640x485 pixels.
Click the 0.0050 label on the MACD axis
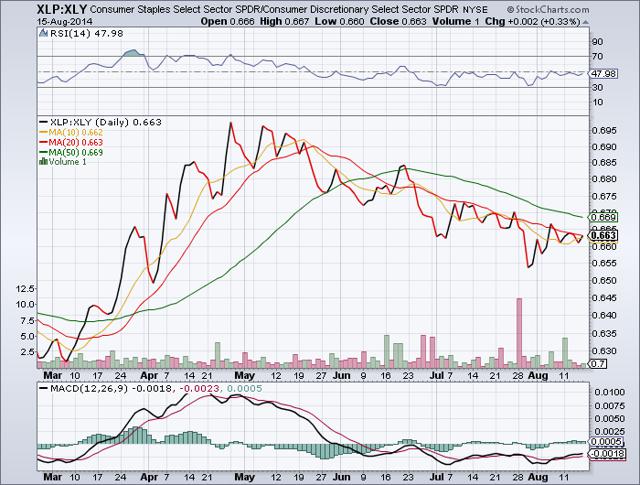[x=609, y=418]
